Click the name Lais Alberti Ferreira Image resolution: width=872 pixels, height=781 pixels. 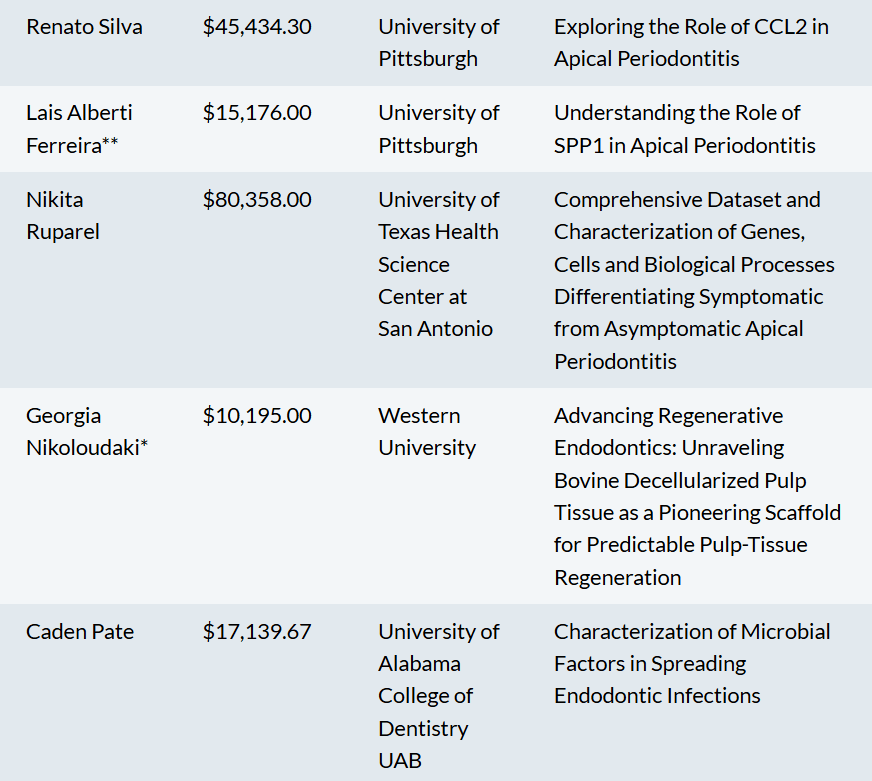coord(79,129)
